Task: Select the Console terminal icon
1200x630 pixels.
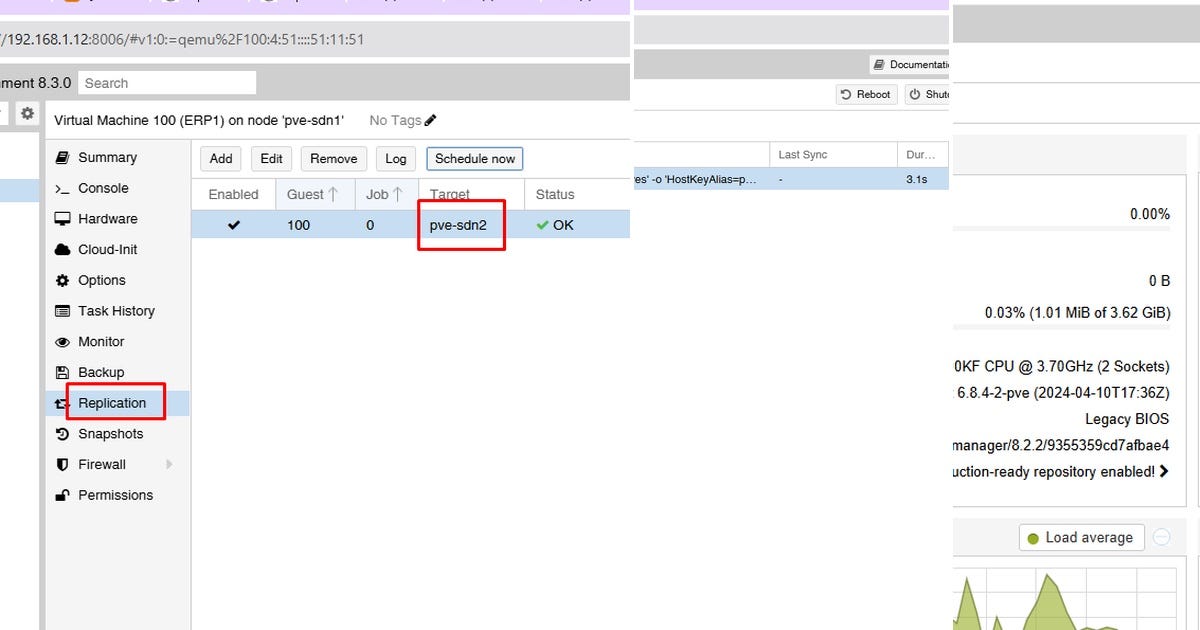Action: coord(63,188)
